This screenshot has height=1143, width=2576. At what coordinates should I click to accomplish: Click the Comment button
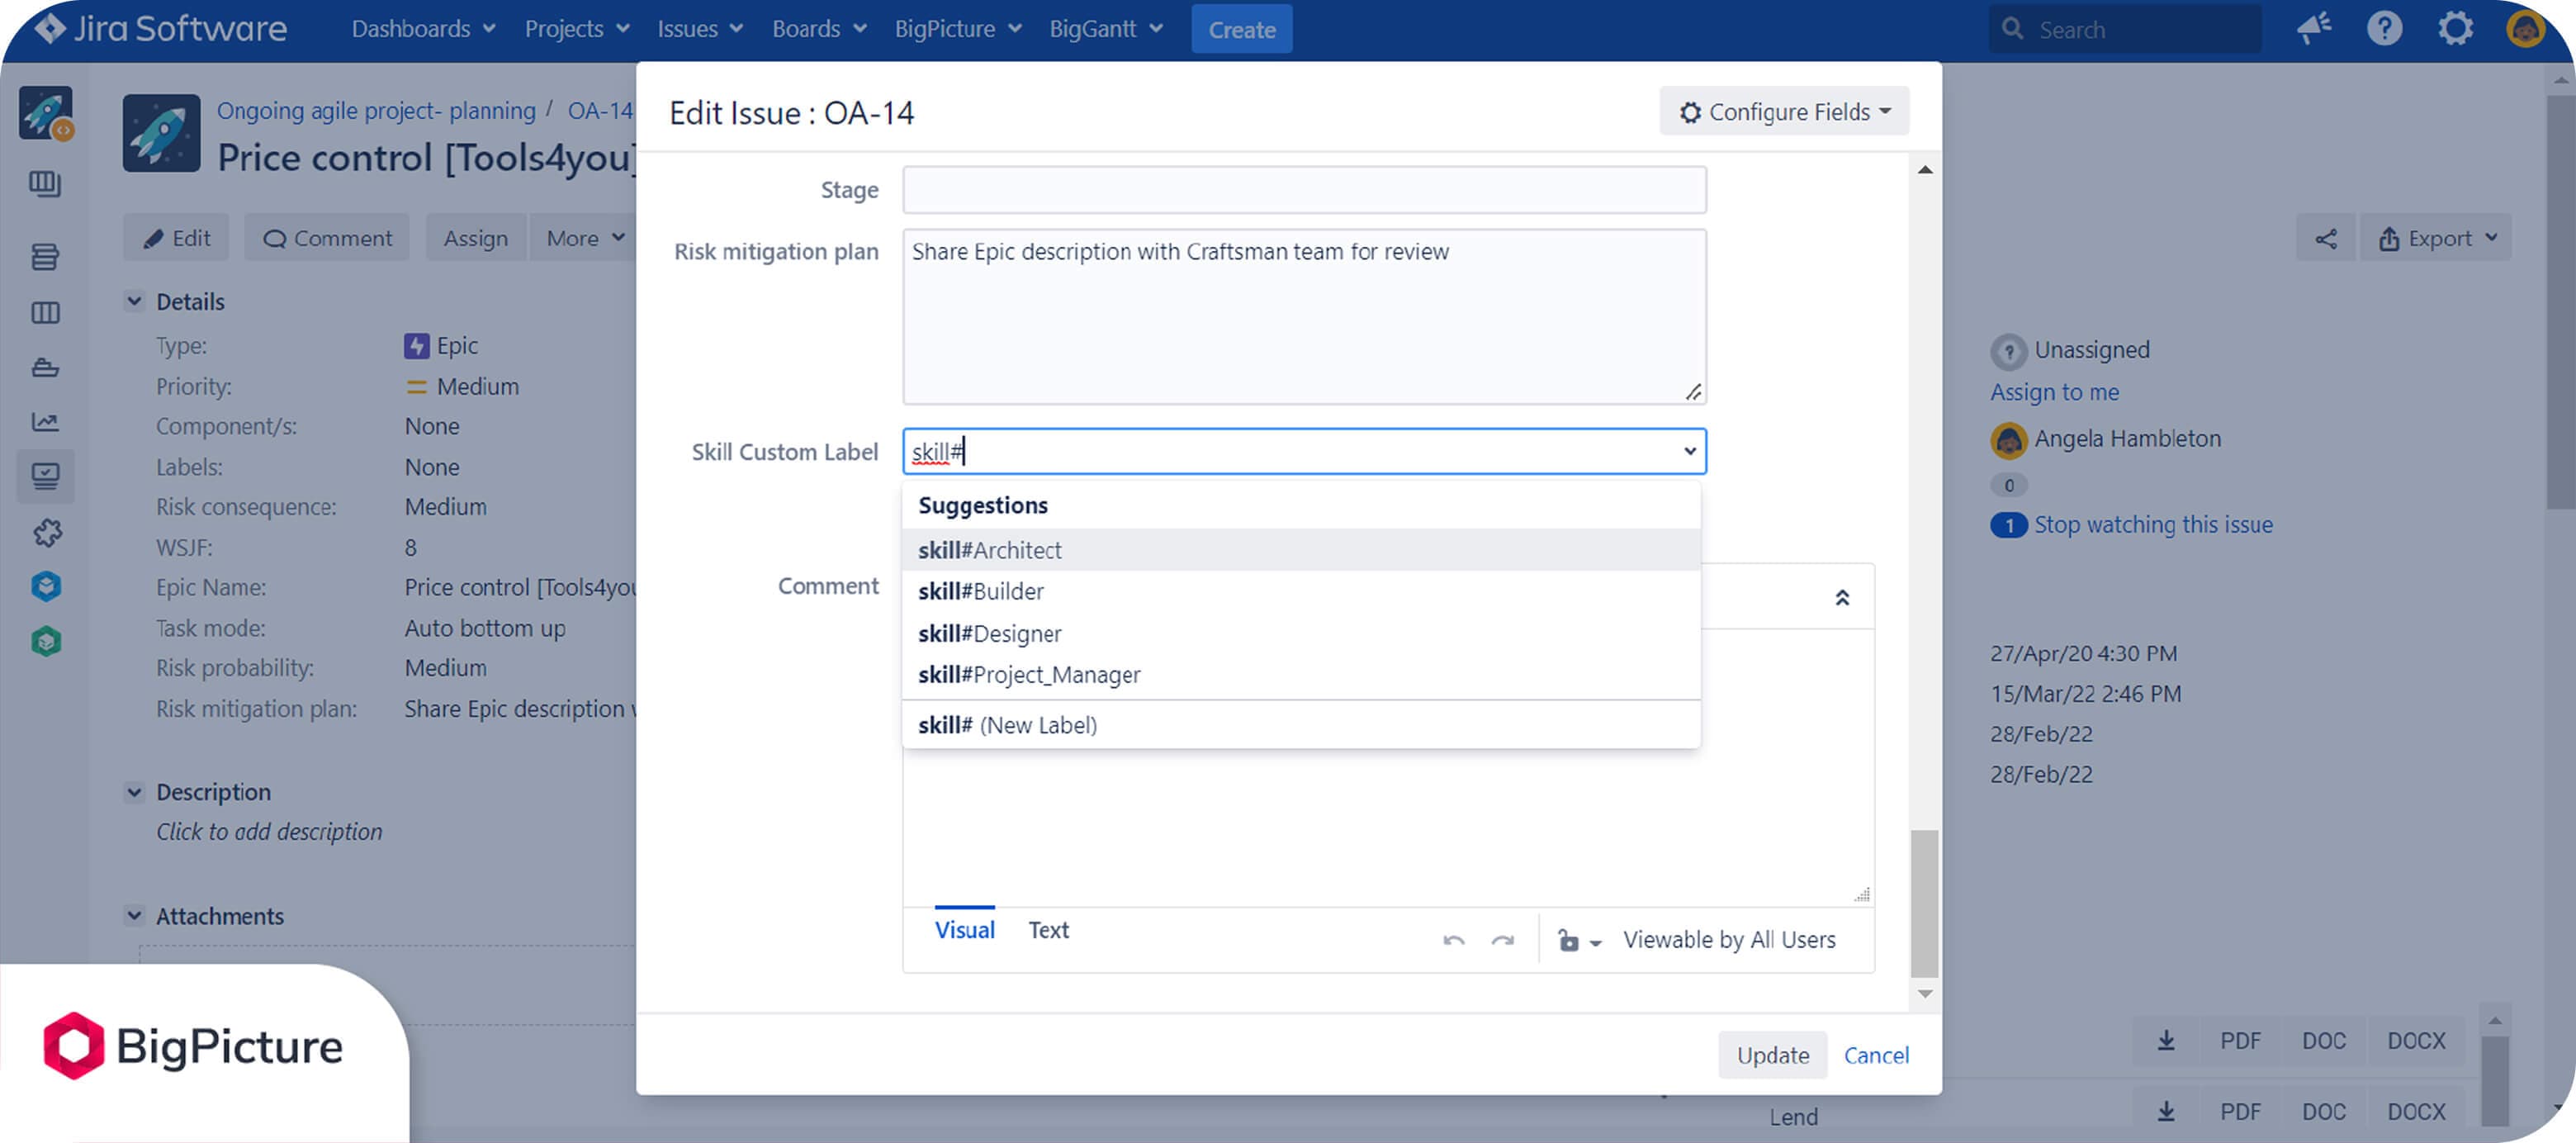point(327,238)
